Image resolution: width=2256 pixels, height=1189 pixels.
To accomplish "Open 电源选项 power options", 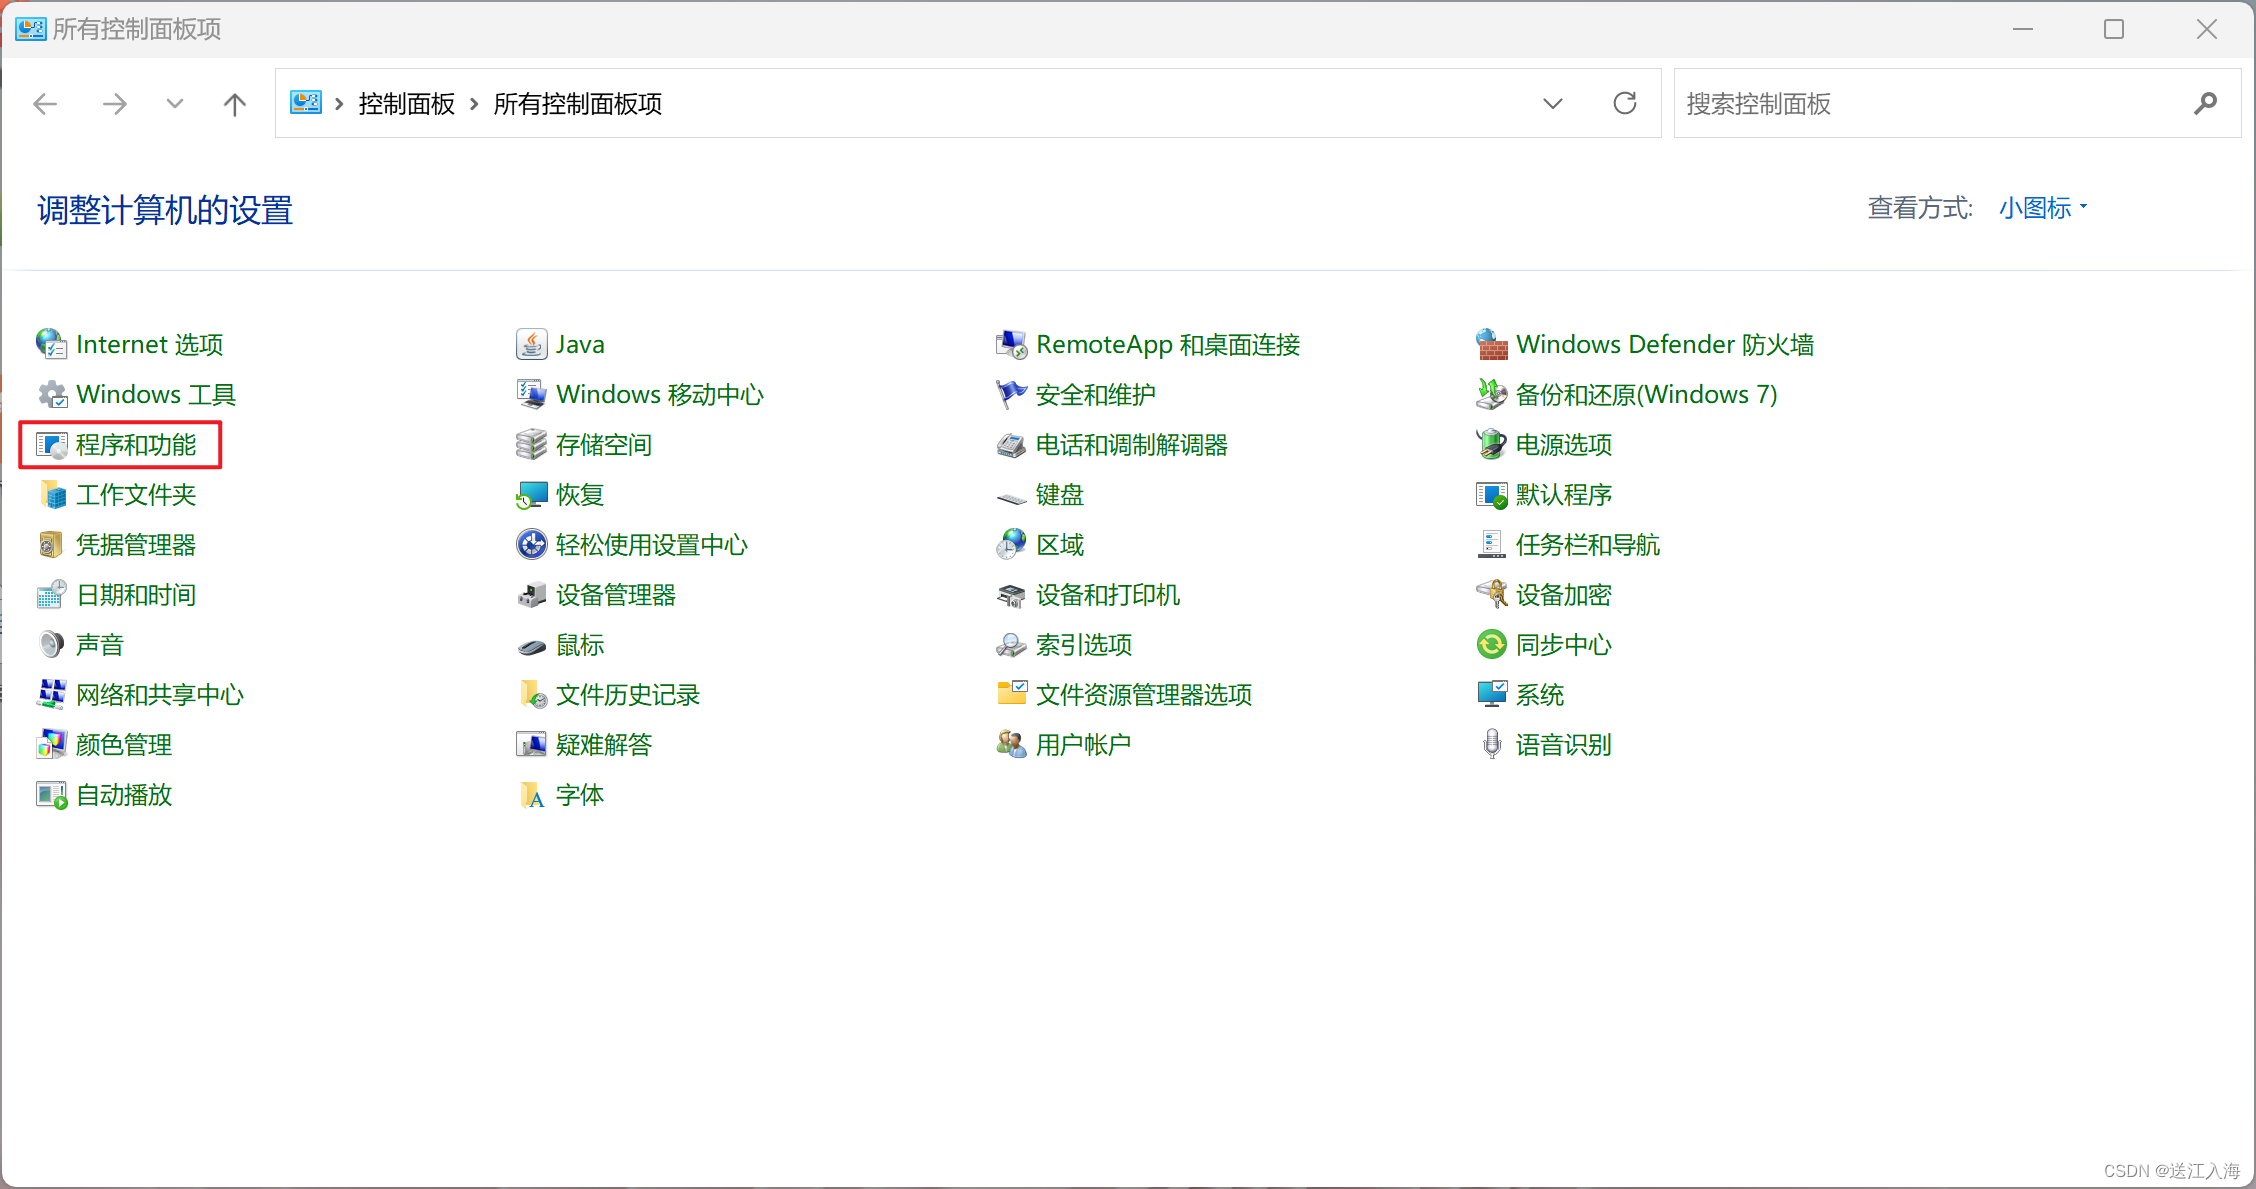I will [x=1563, y=445].
